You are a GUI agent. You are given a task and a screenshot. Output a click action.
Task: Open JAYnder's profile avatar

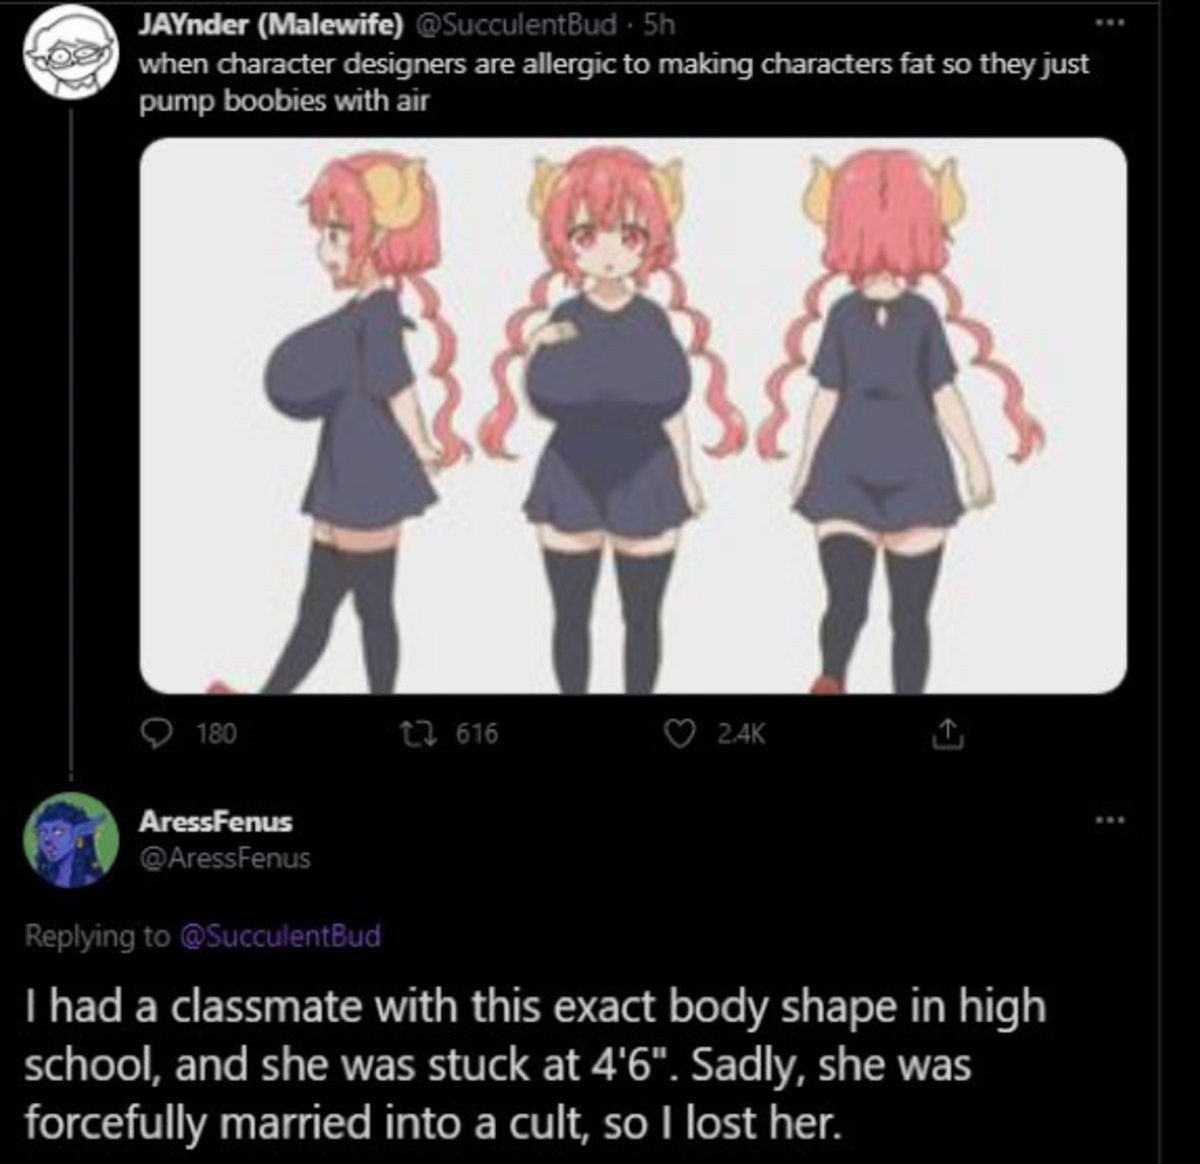[66, 51]
